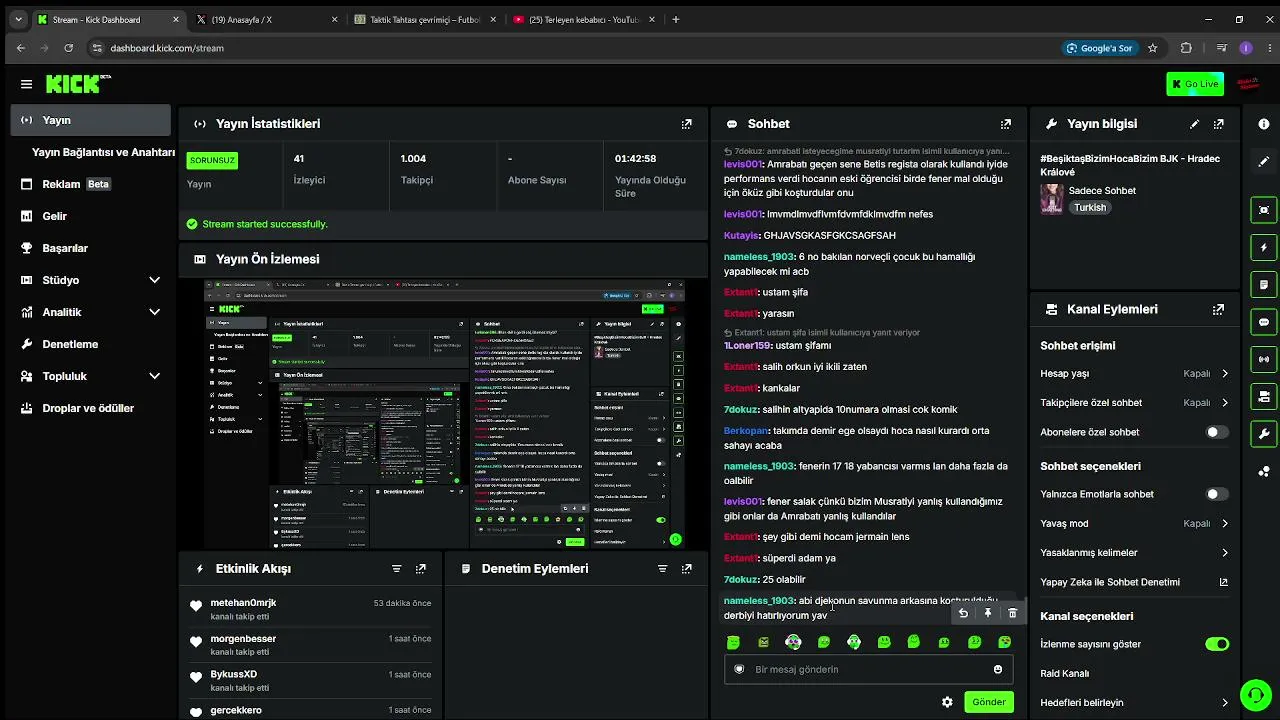
Task: Select Yayın in the sidebar
Action: 91,120
